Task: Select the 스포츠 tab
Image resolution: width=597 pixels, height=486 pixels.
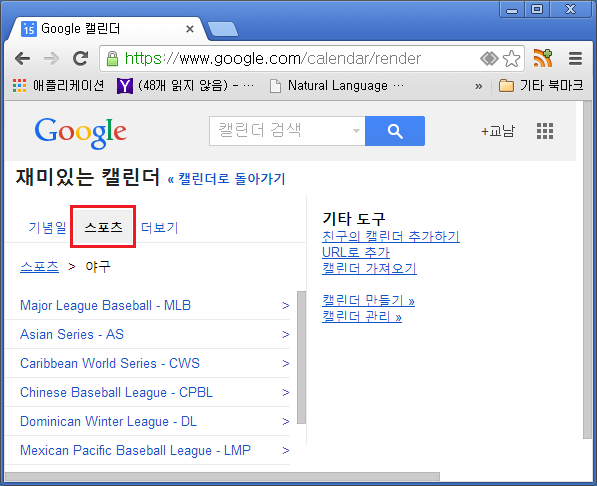Action: 103,227
